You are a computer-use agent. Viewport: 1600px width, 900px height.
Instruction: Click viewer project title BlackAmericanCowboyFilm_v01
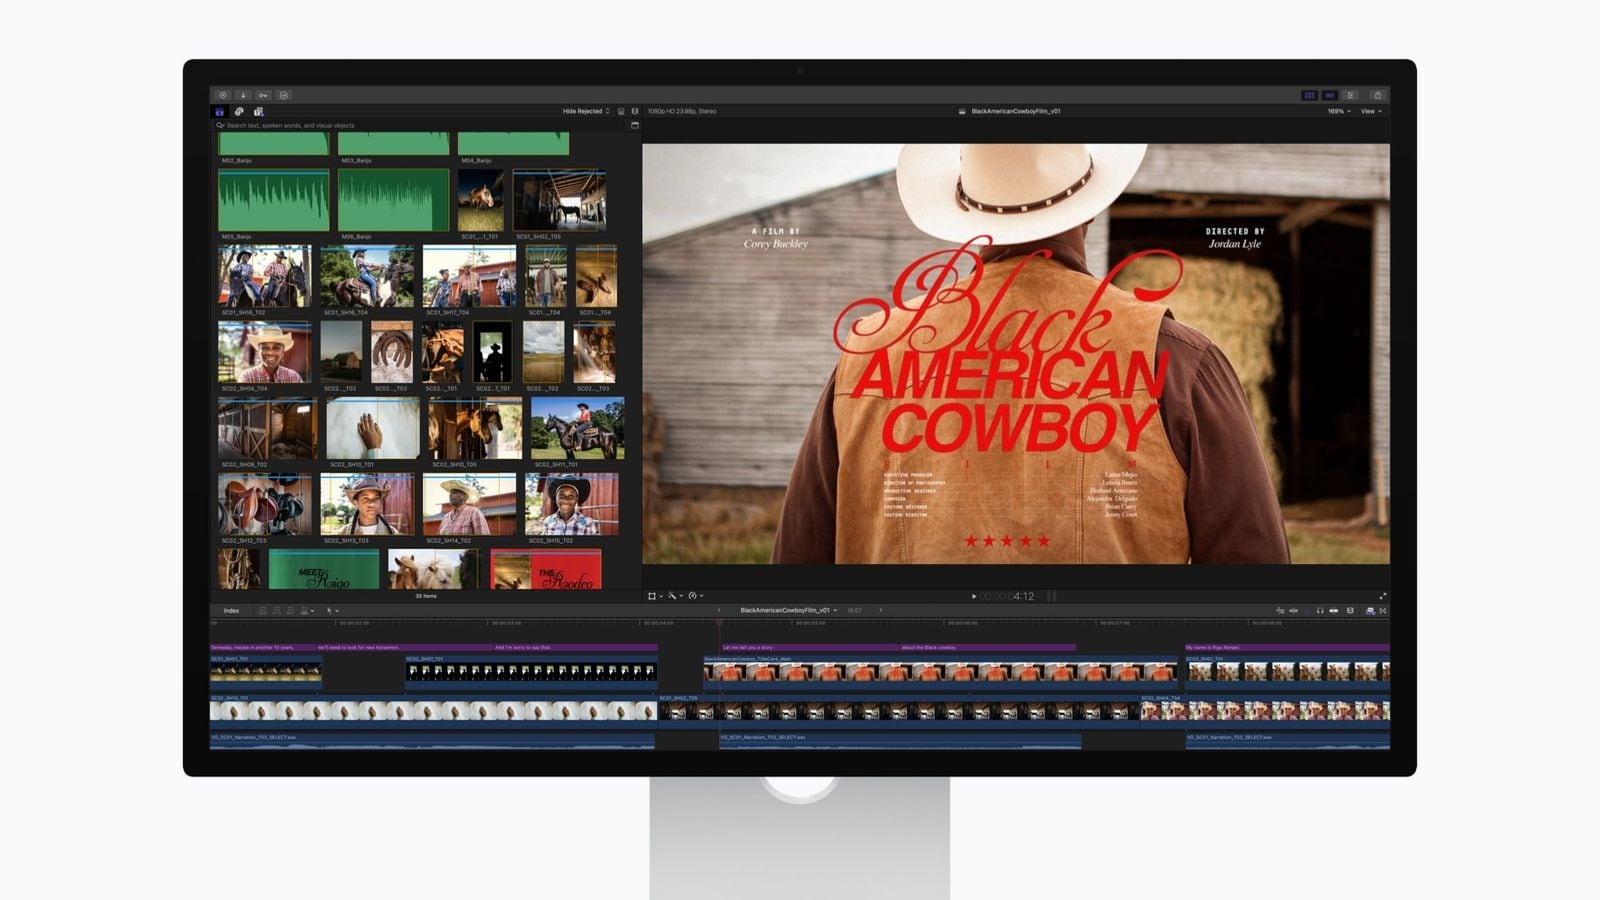pos(1015,111)
